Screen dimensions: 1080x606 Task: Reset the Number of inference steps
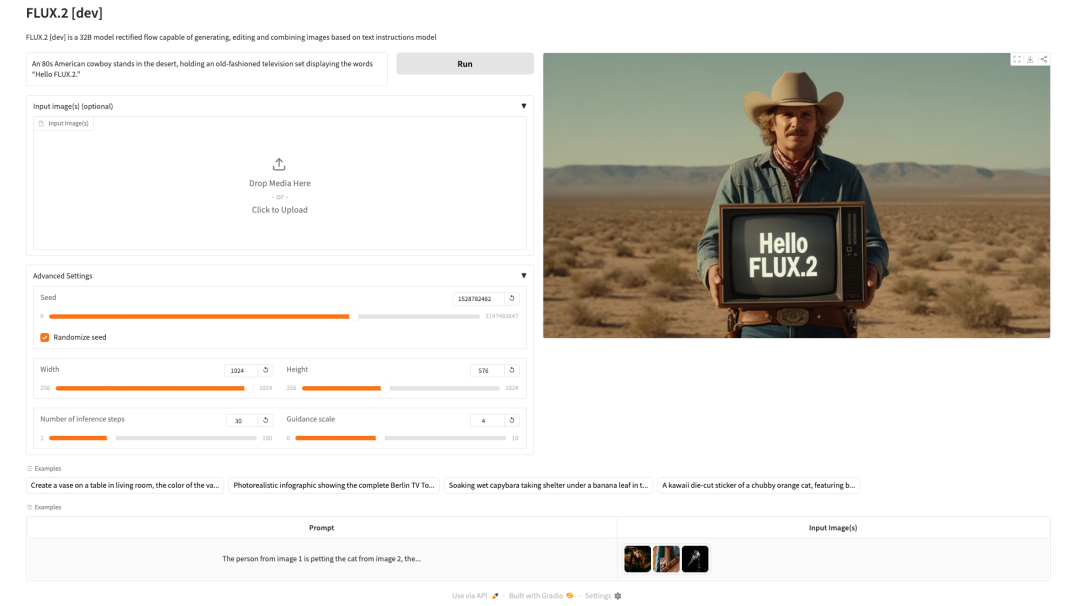coord(265,420)
